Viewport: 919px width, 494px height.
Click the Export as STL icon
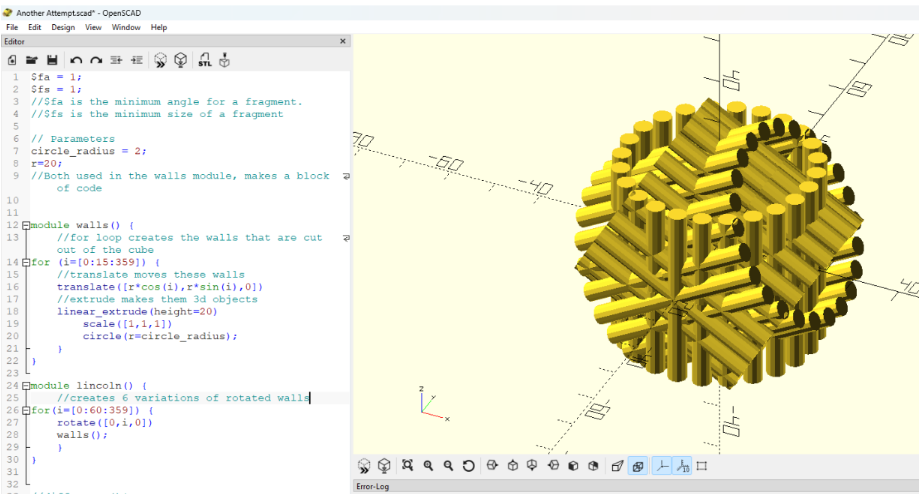tap(204, 60)
